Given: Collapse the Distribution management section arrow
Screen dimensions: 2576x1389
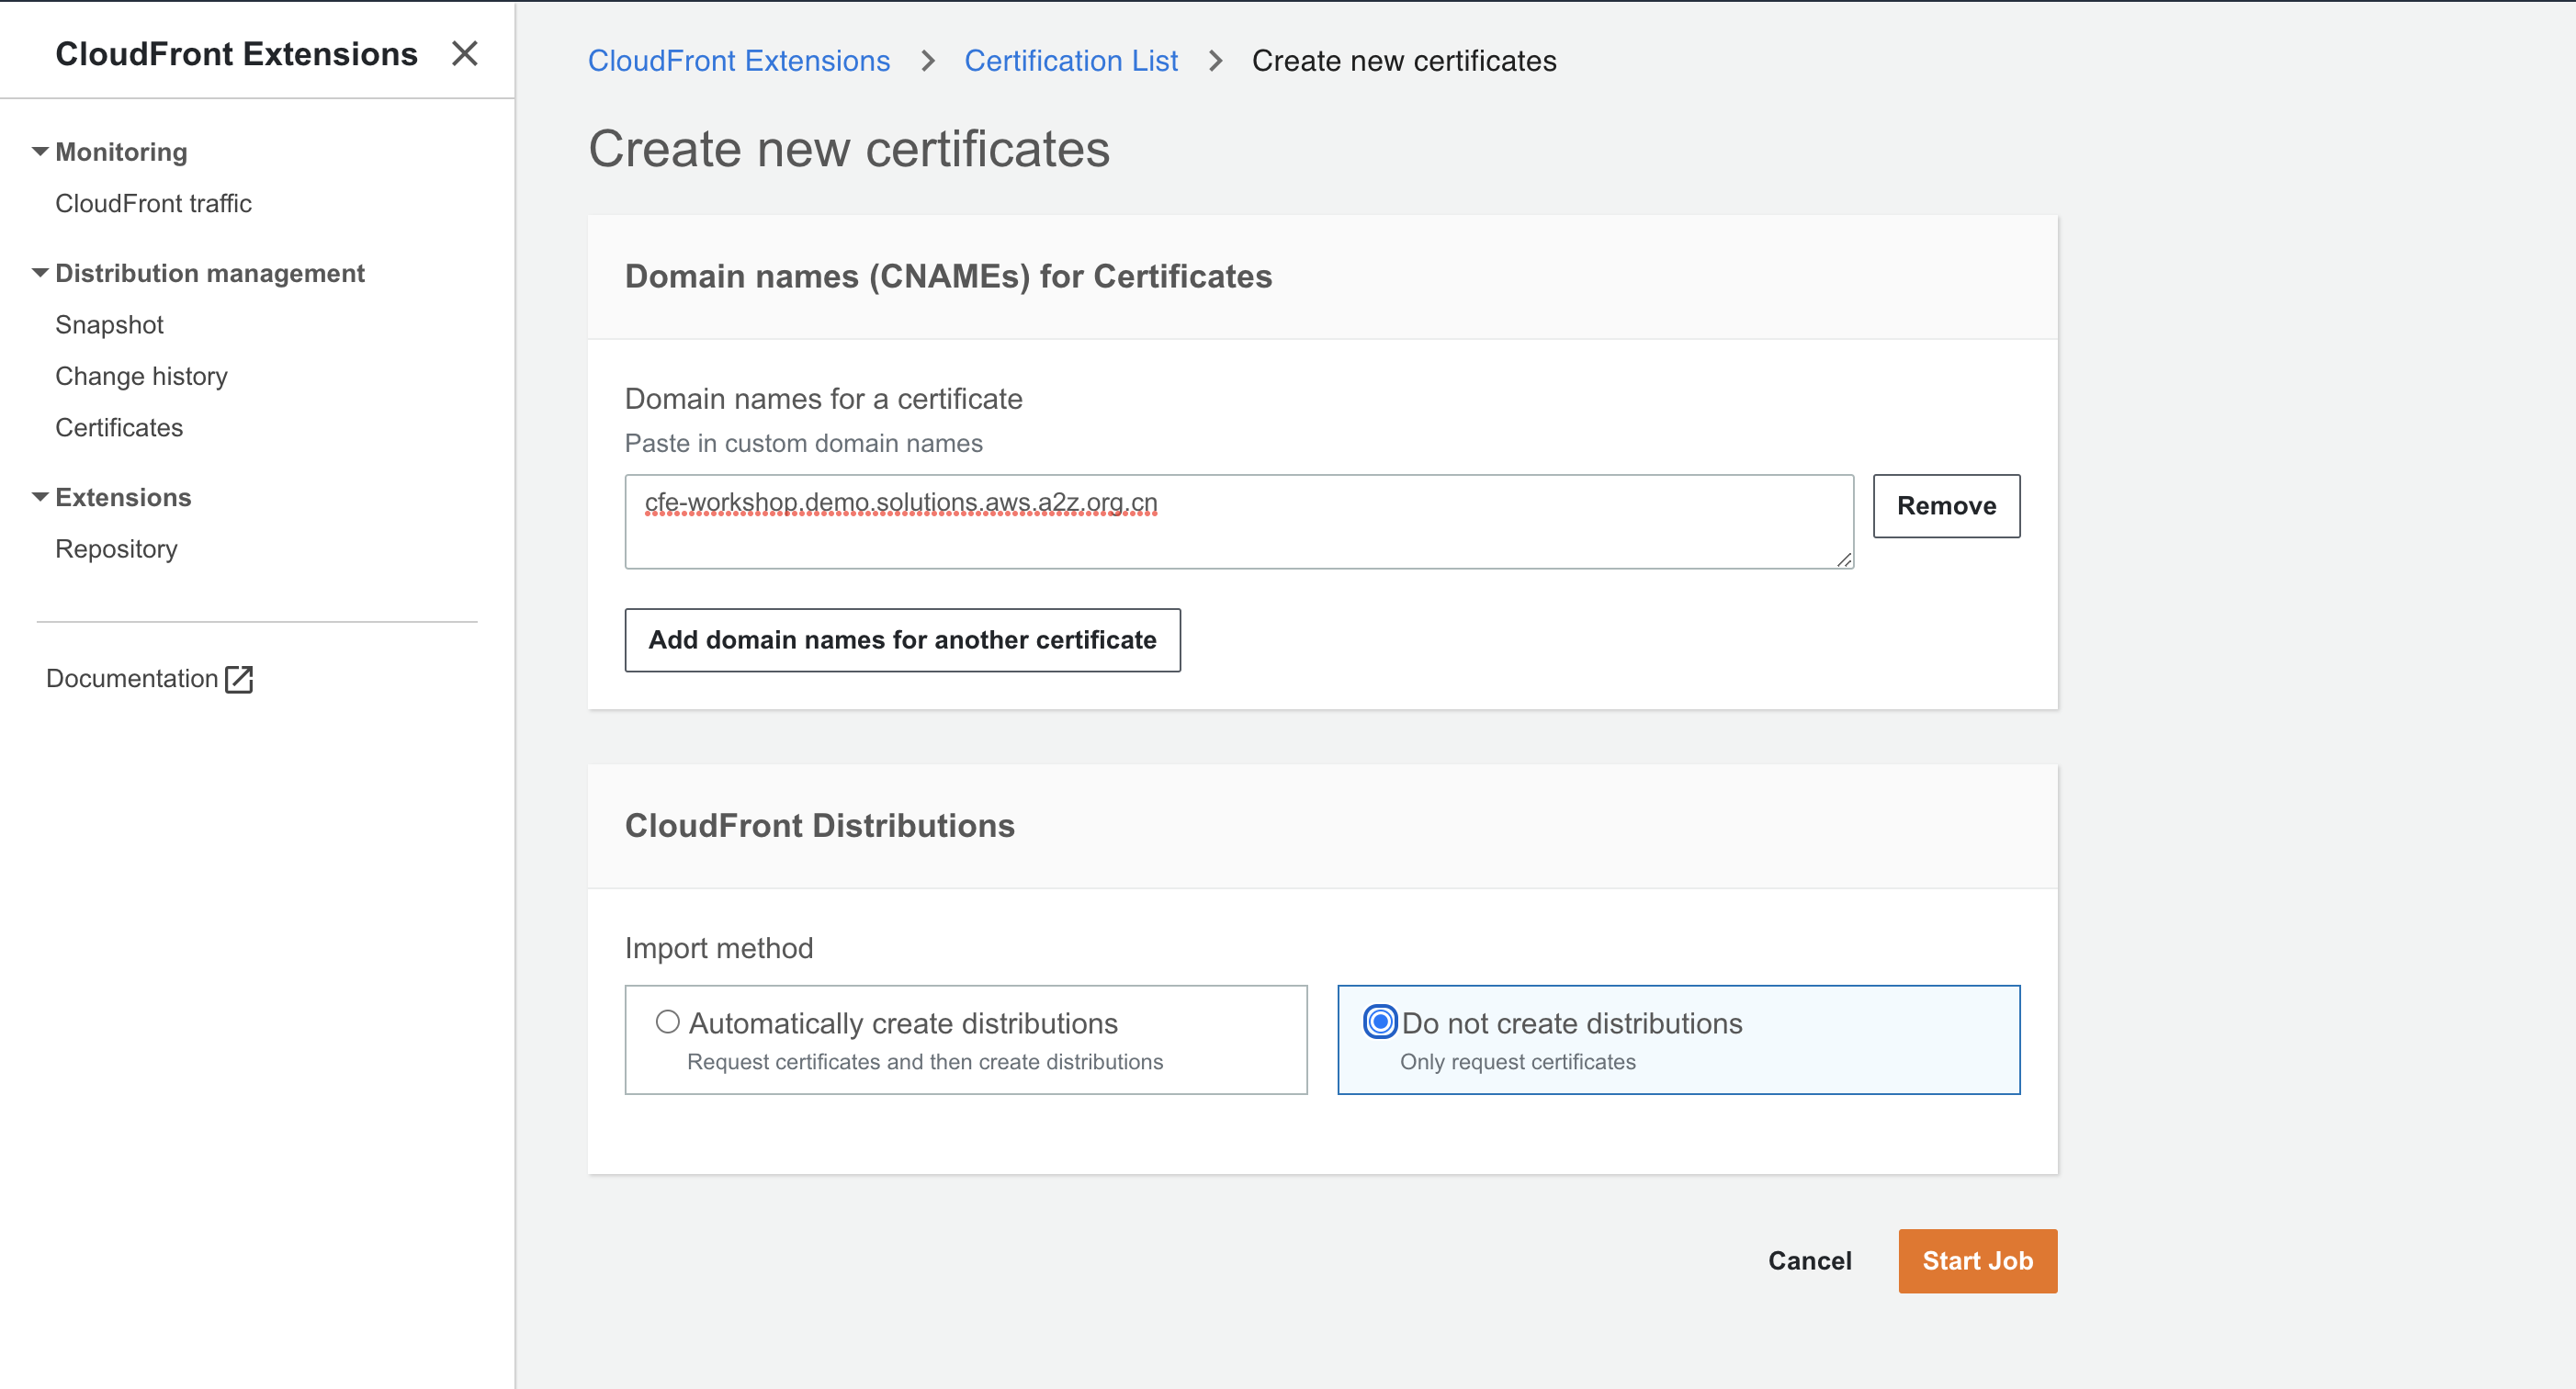Looking at the screenshot, I should [40, 273].
